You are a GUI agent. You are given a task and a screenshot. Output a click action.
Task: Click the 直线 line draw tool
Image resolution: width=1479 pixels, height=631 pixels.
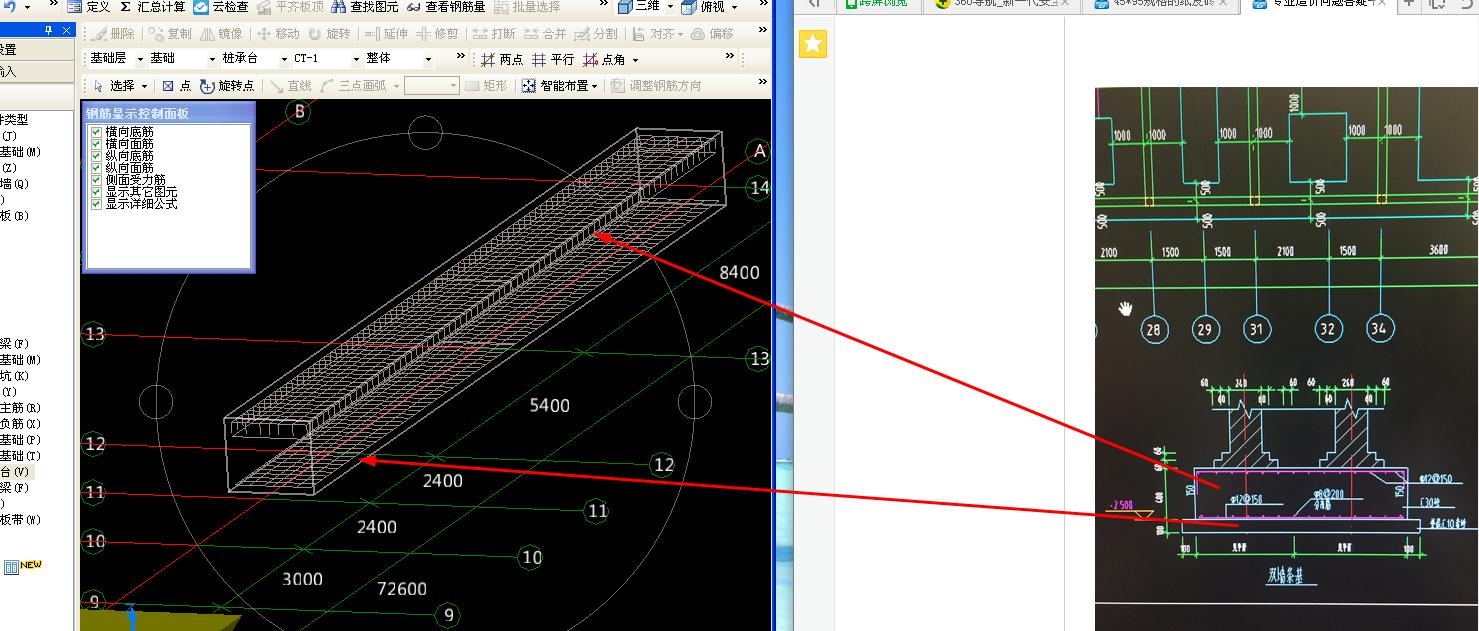291,86
